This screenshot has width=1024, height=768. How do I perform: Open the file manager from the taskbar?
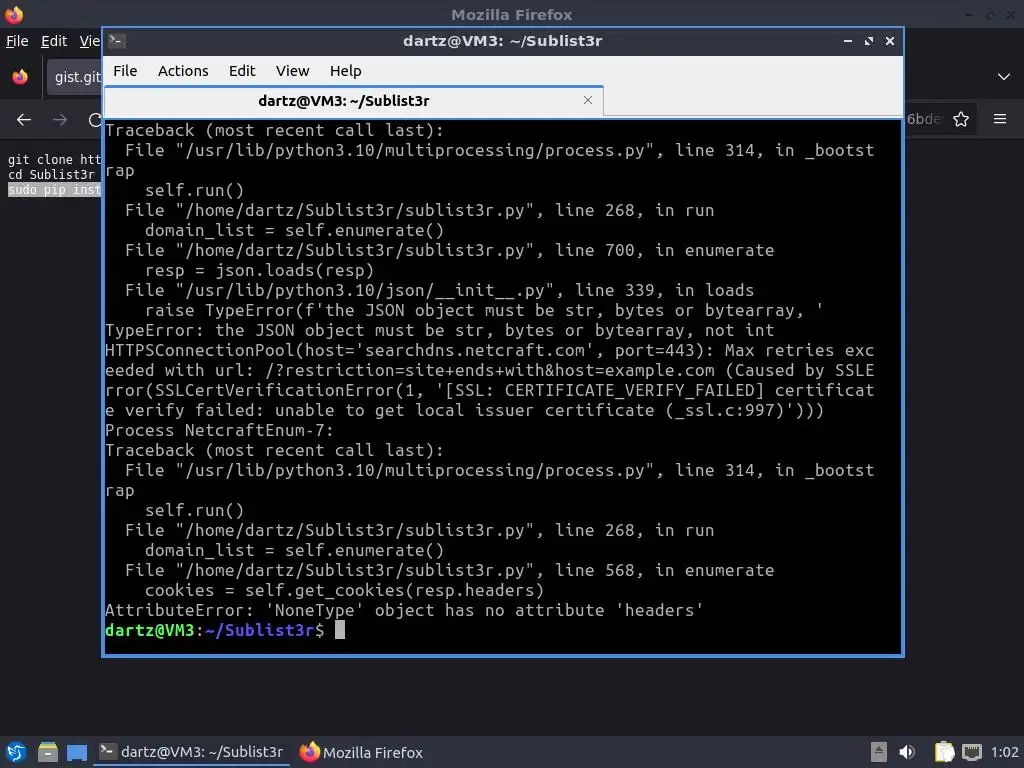48,752
